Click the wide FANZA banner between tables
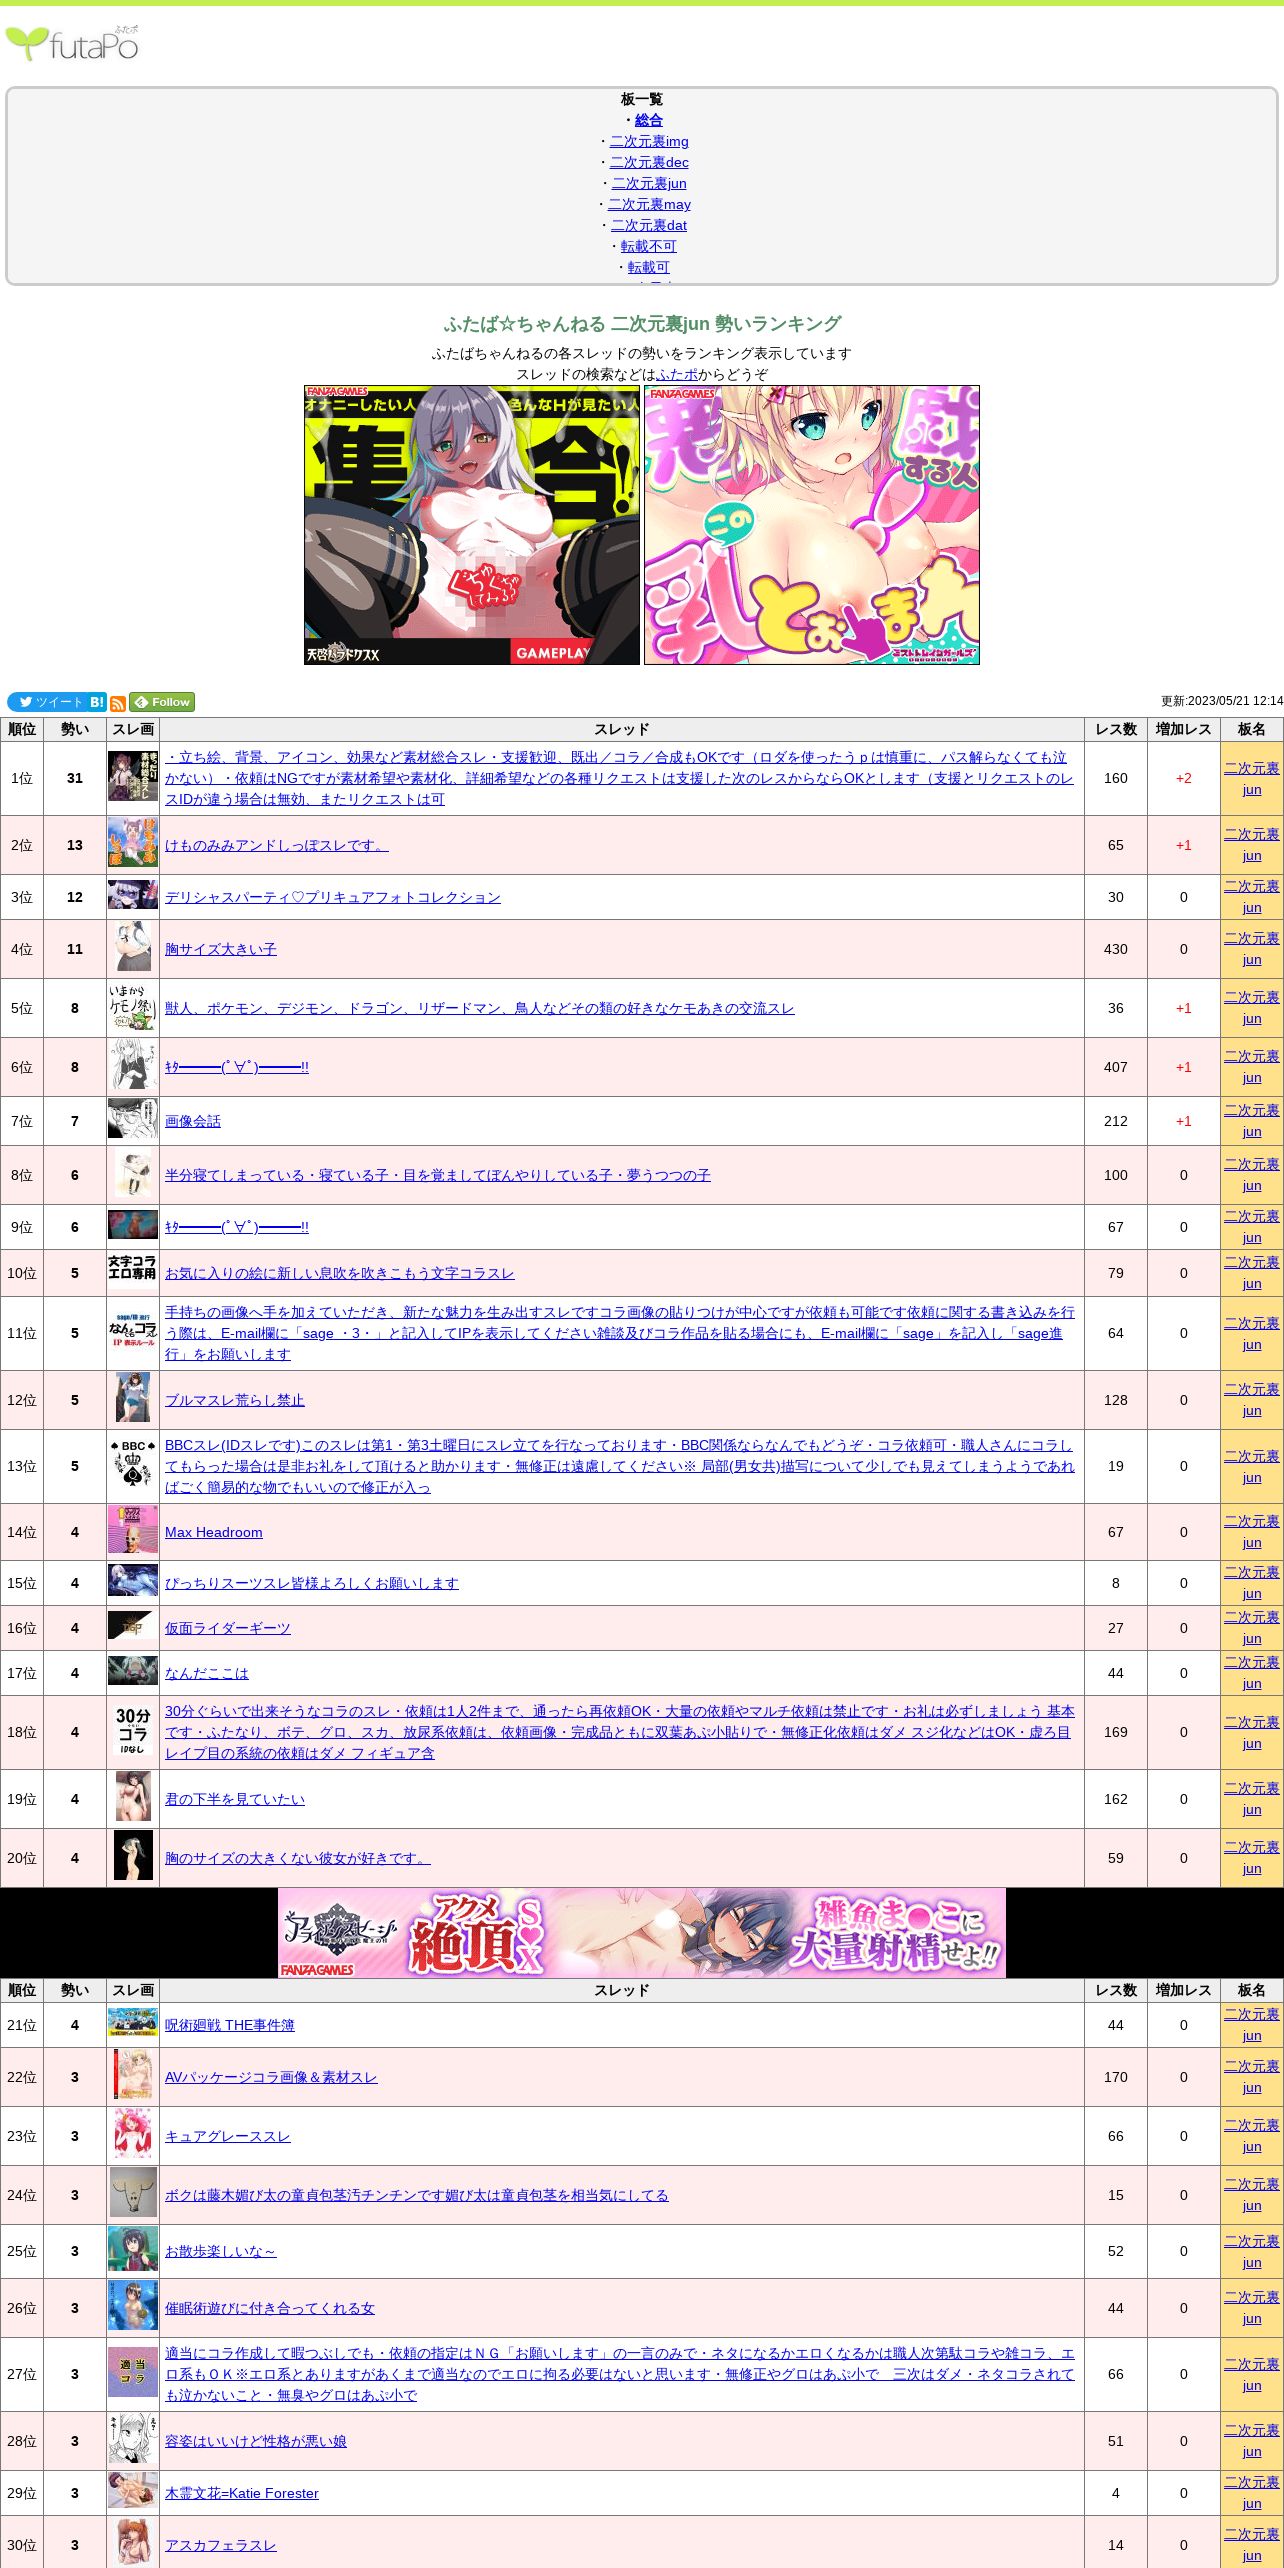 642,1933
